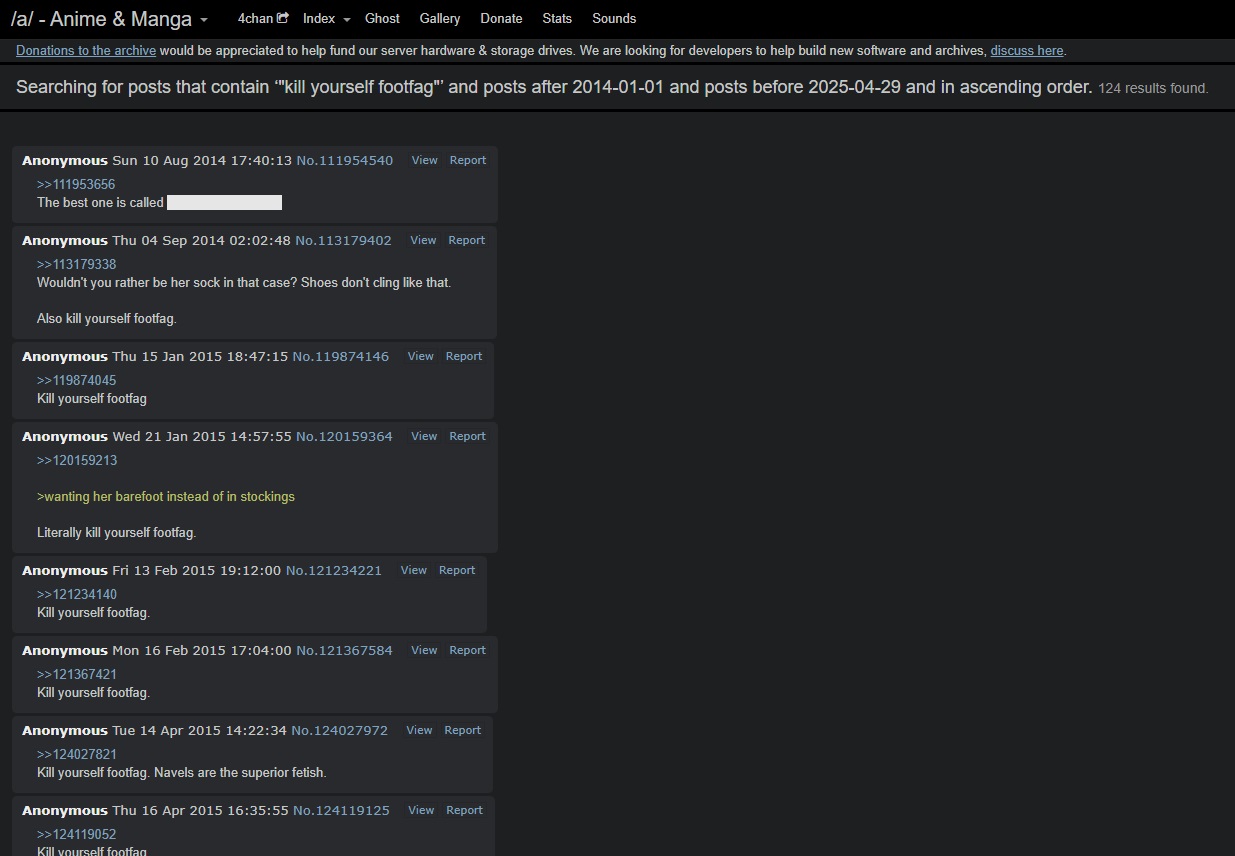
Task: Click the '124 results found.' text
Action: click(1153, 88)
